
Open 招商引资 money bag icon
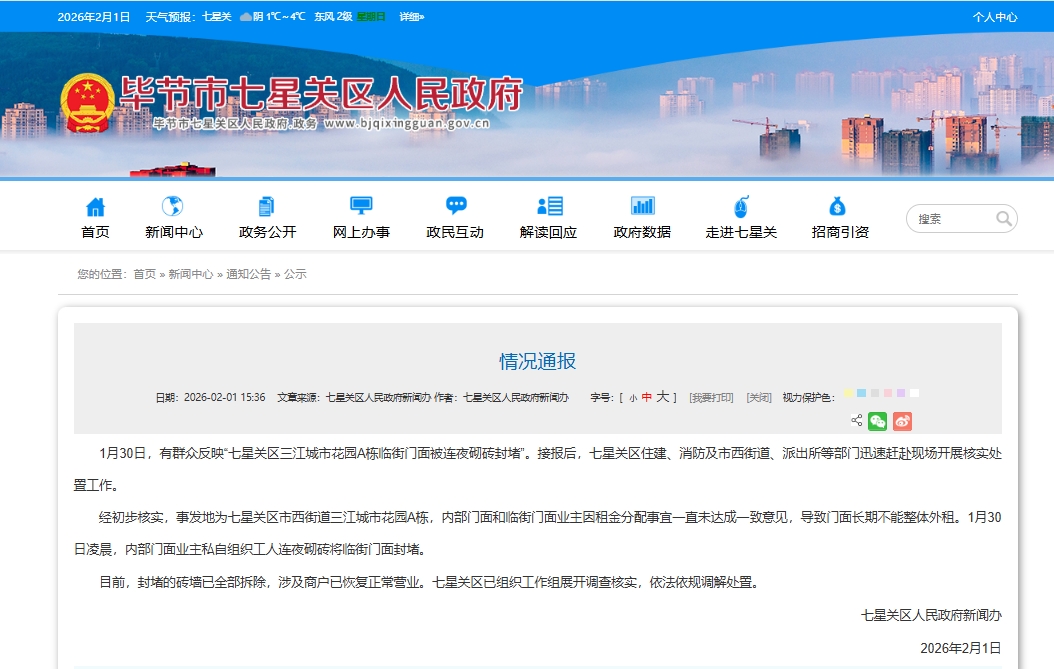[839, 207]
